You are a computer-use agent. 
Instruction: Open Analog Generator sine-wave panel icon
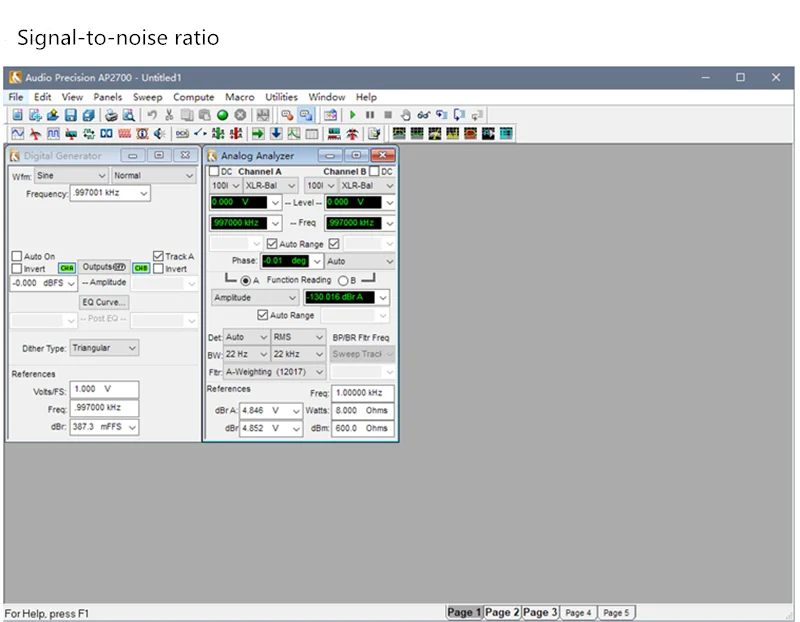tap(18, 134)
